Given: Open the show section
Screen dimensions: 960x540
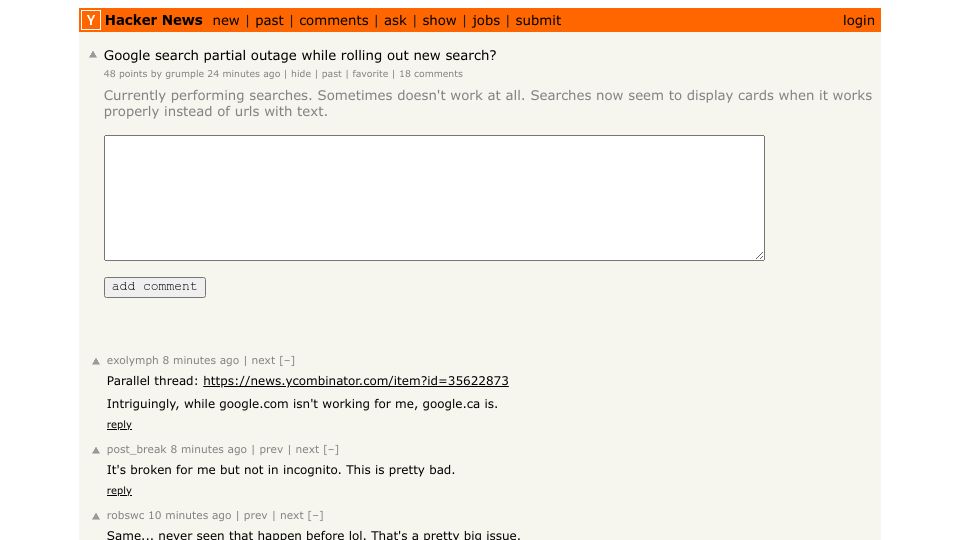Looking at the screenshot, I should click(x=439, y=21).
